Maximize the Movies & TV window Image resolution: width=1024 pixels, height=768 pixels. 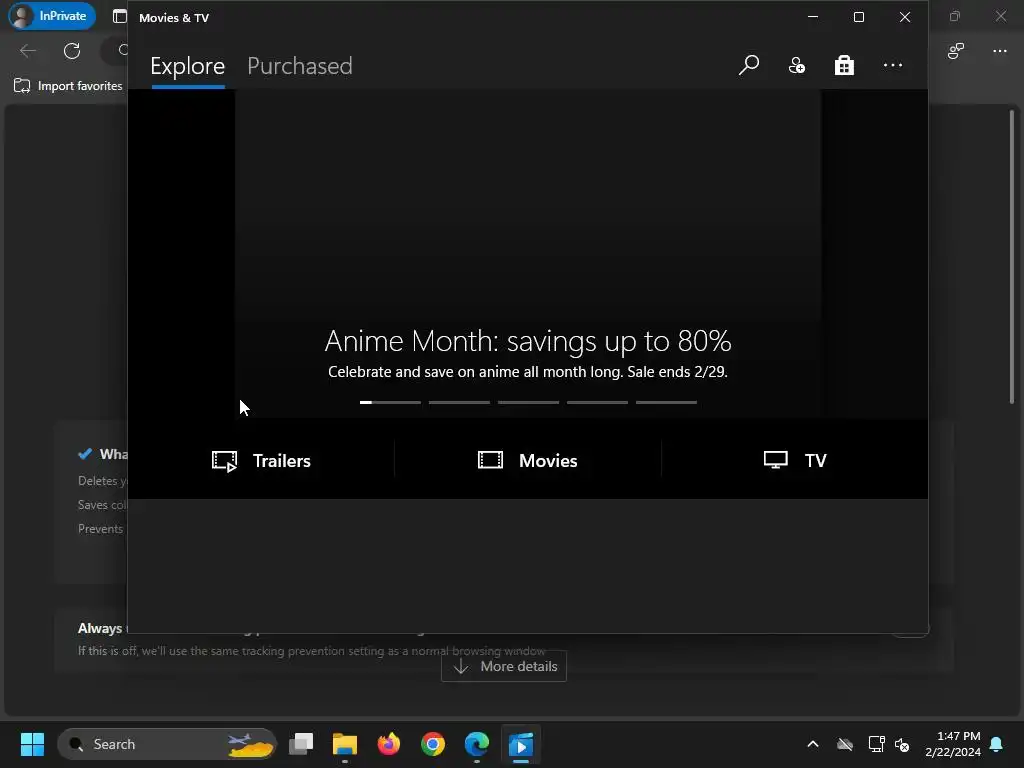point(859,17)
